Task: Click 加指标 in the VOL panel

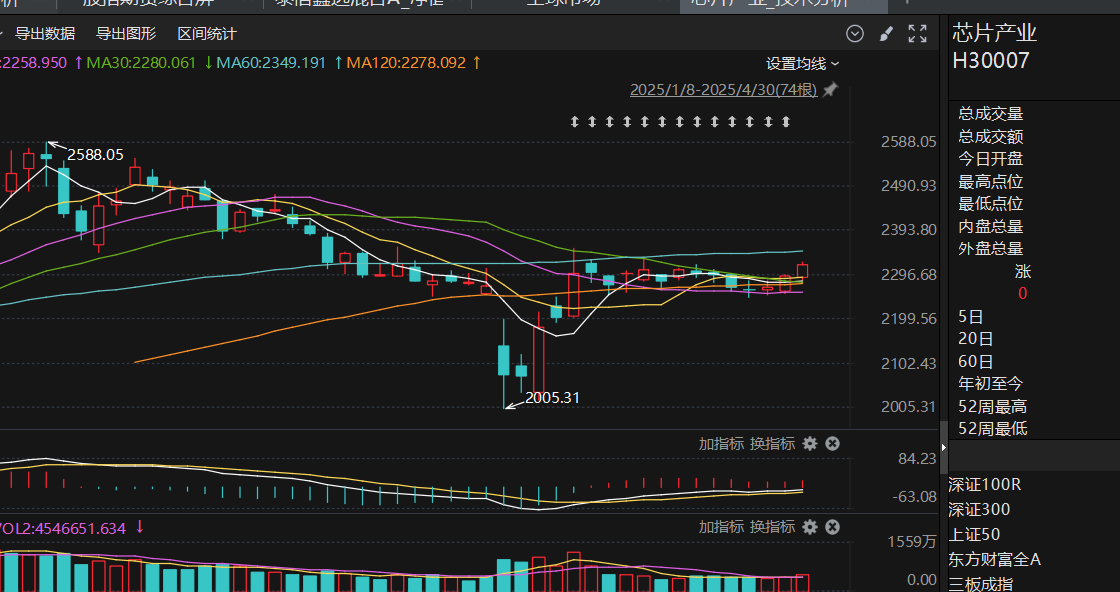Action: click(x=721, y=527)
